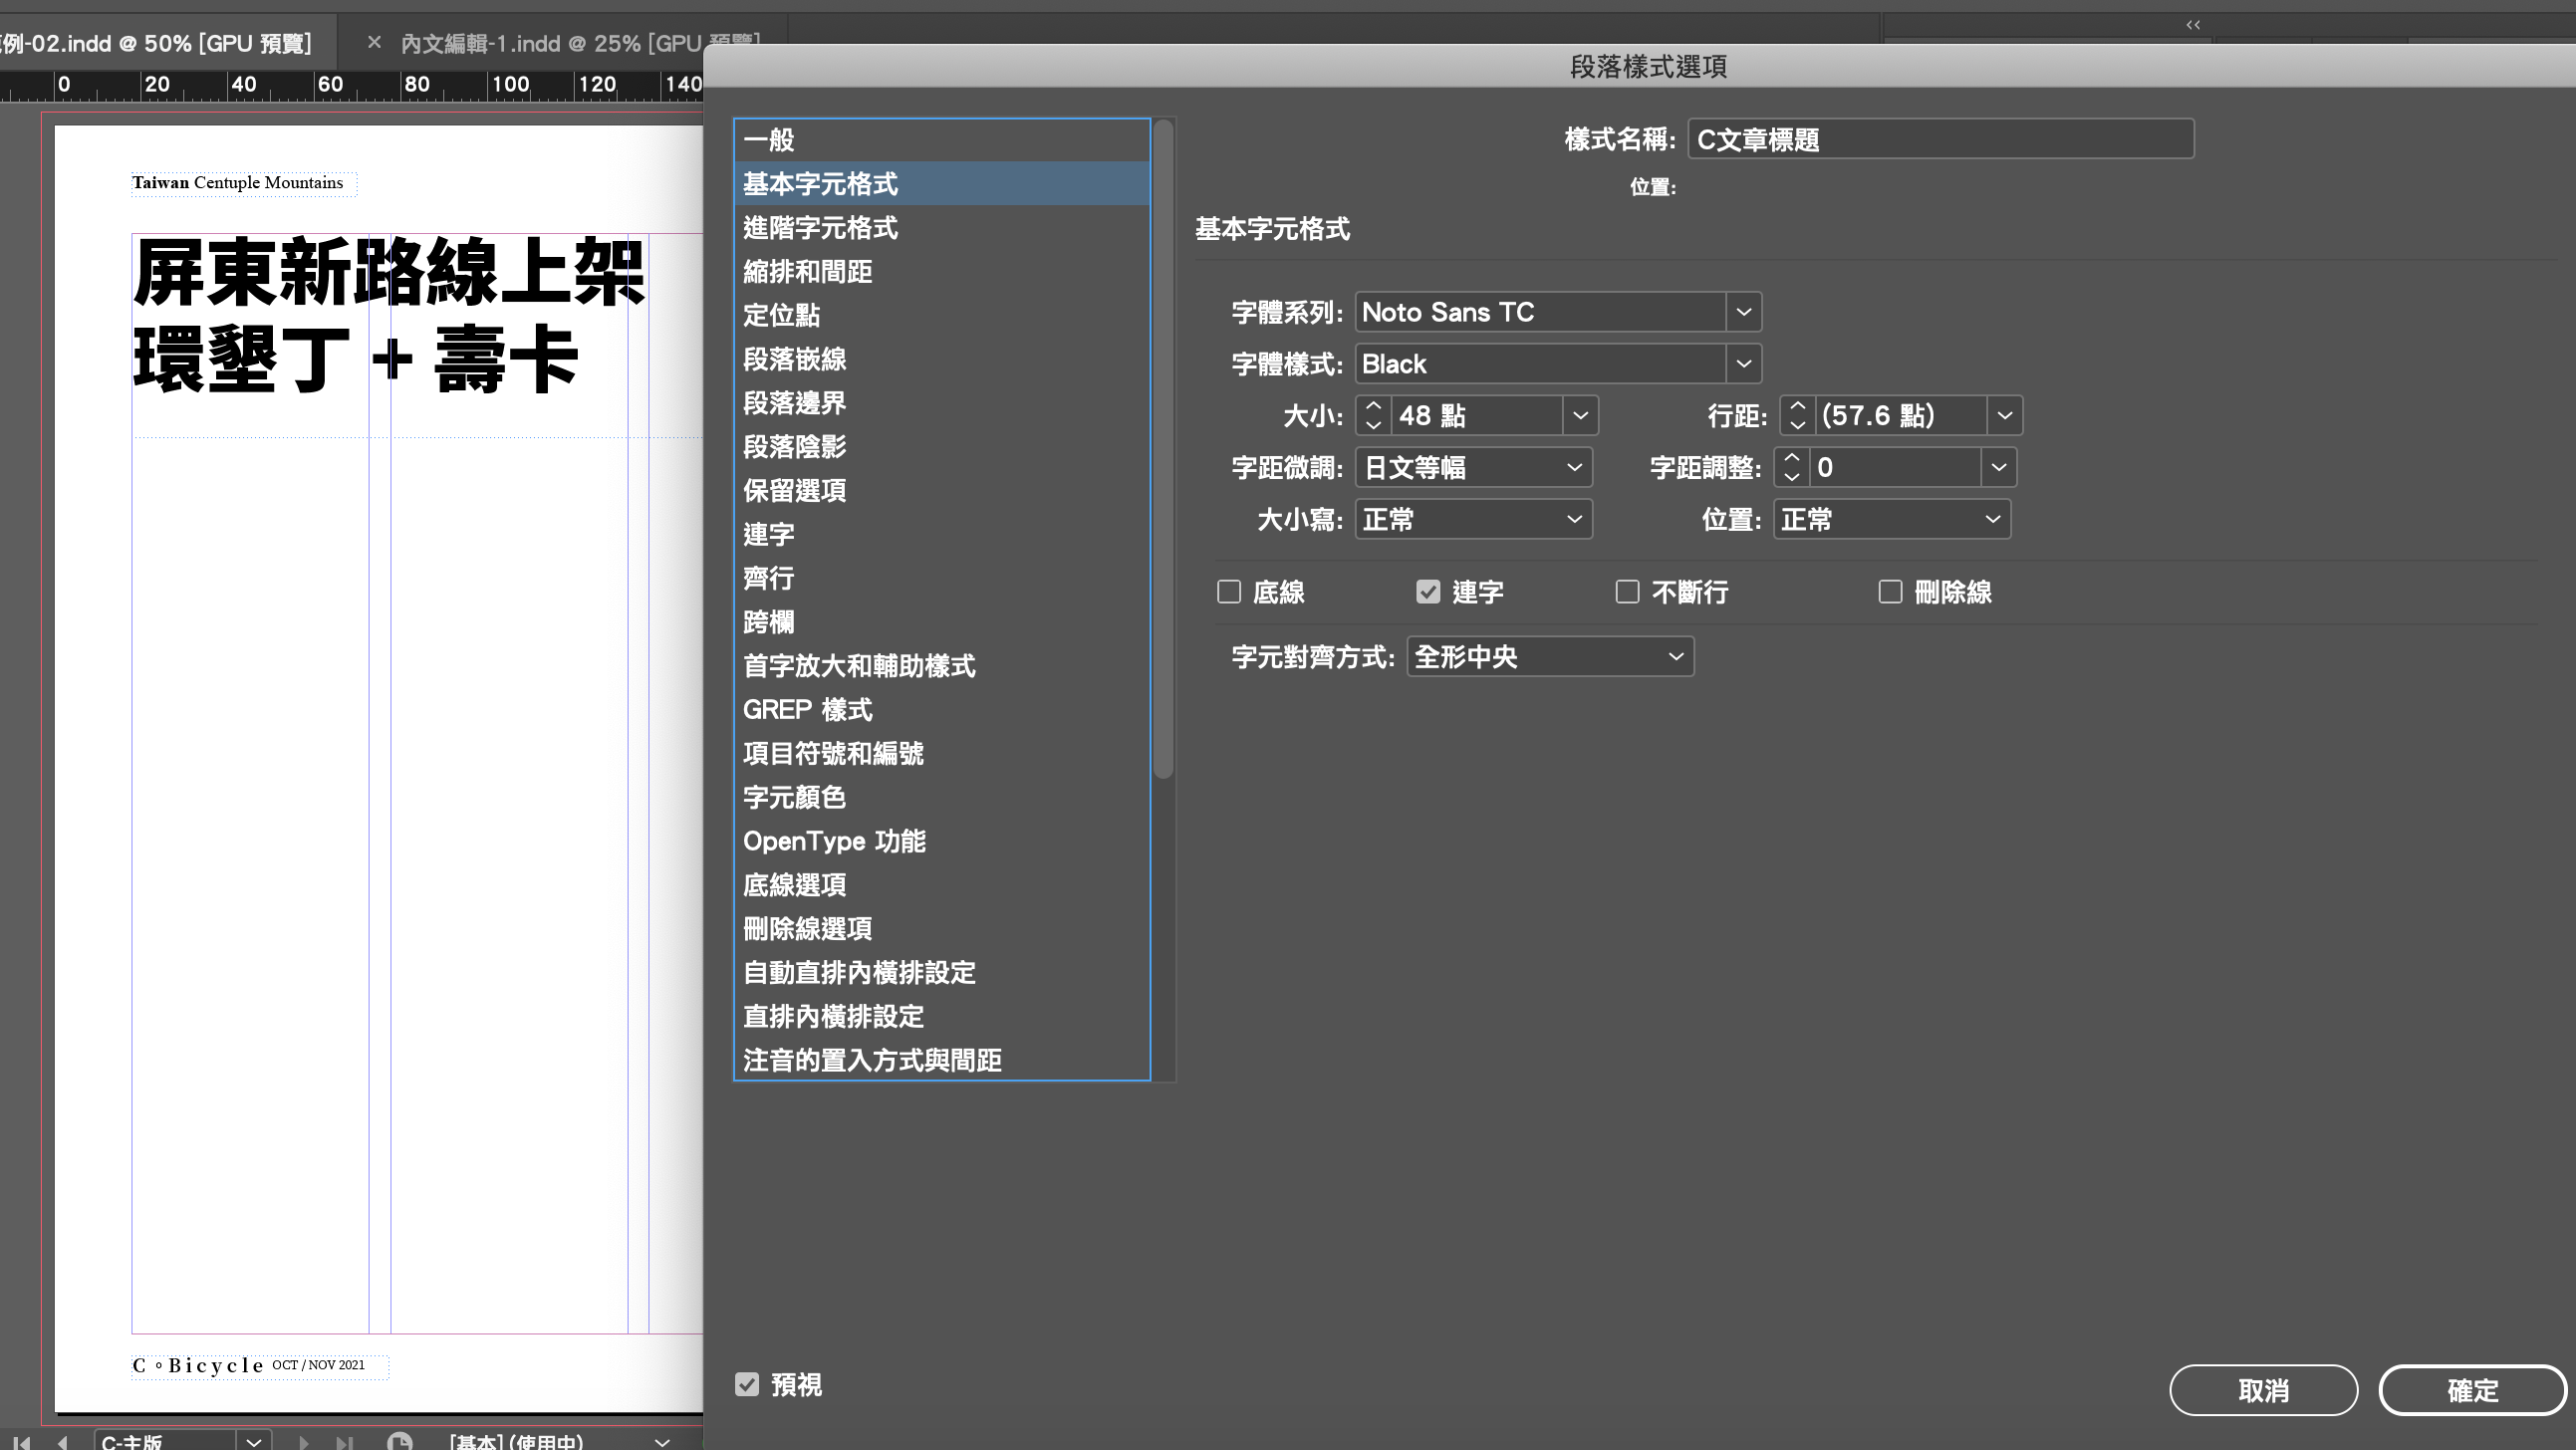2576x1450 pixels.
Task: Click the first page navigation arrow
Action: click(x=21, y=1441)
